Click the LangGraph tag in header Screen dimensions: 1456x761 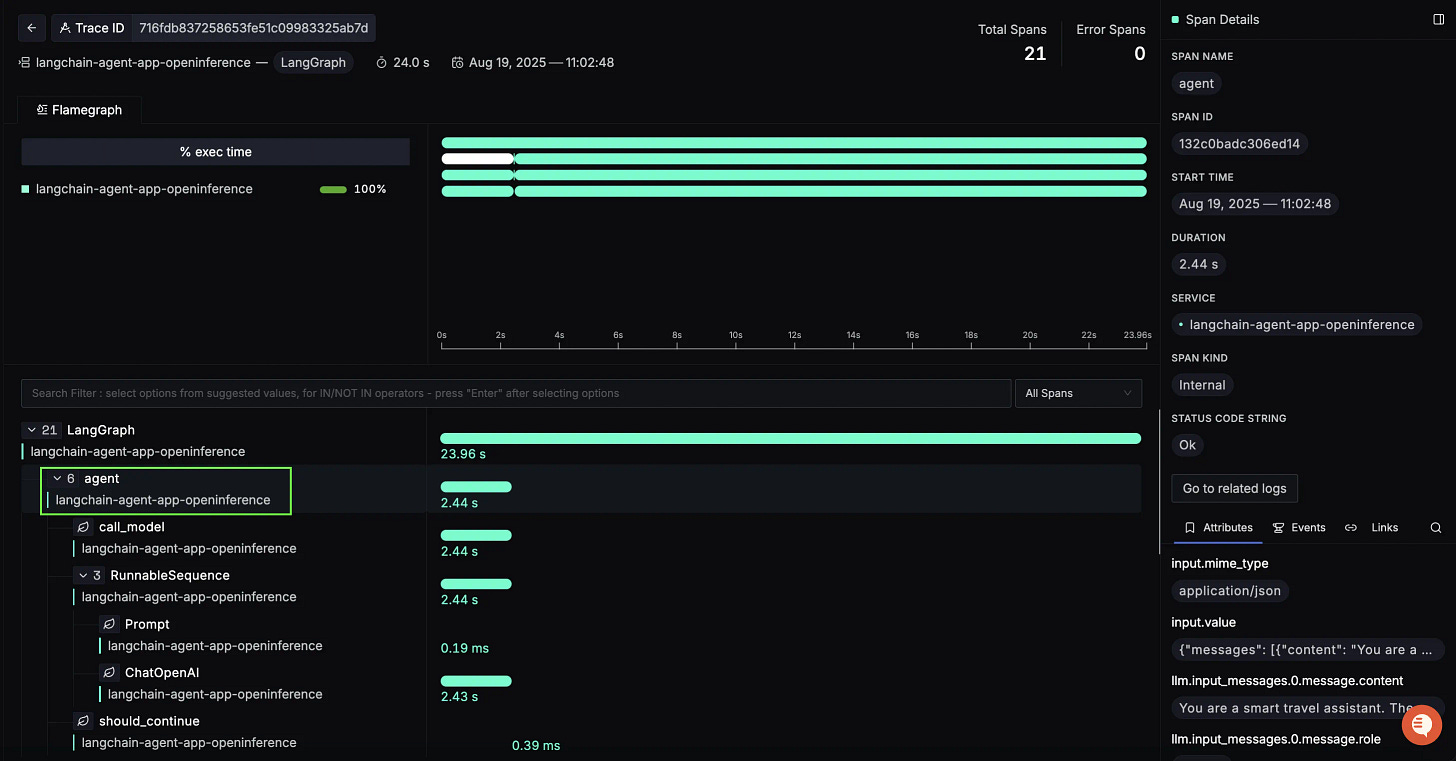click(313, 62)
